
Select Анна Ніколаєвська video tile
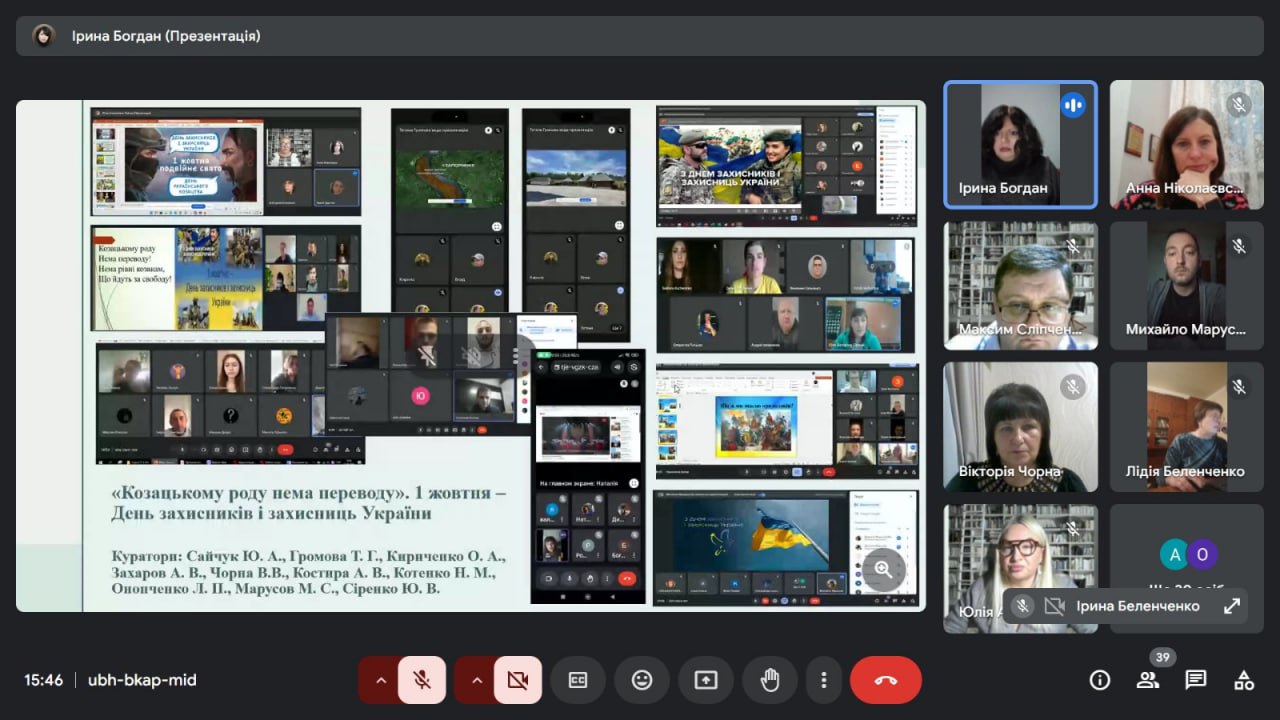tap(1187, 145)
